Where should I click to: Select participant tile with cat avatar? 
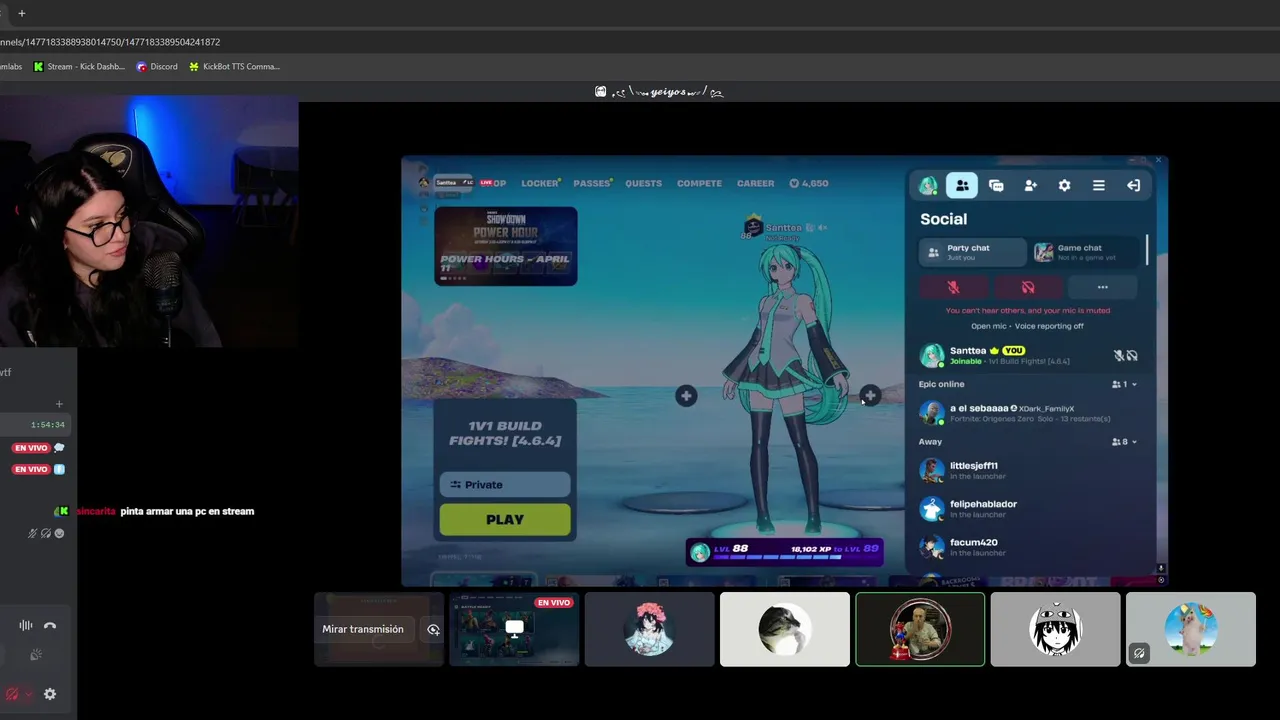pos(785,629)
